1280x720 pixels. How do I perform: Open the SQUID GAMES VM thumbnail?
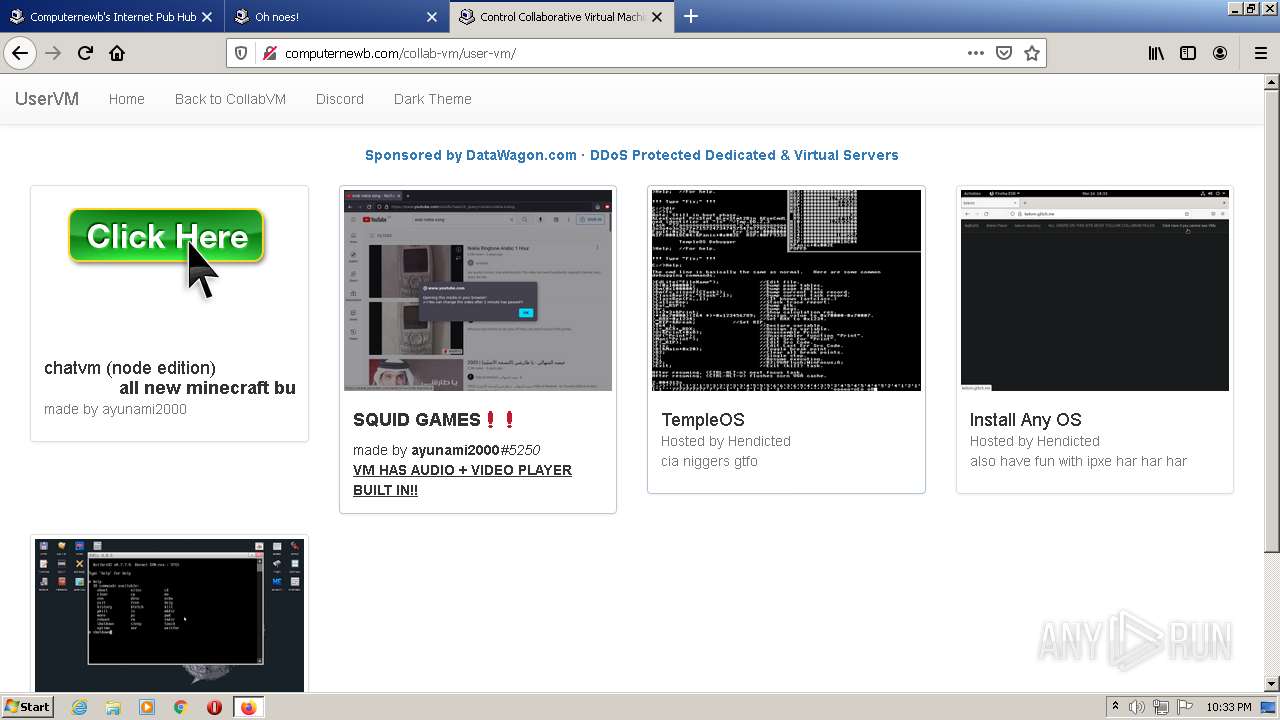pos(478,290)
